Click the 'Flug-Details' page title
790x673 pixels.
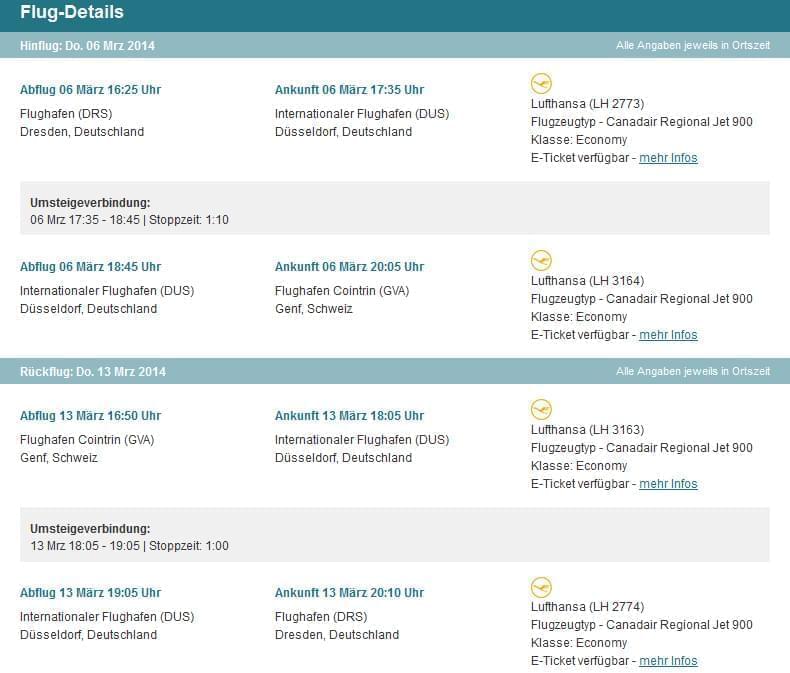coord(72,13)
